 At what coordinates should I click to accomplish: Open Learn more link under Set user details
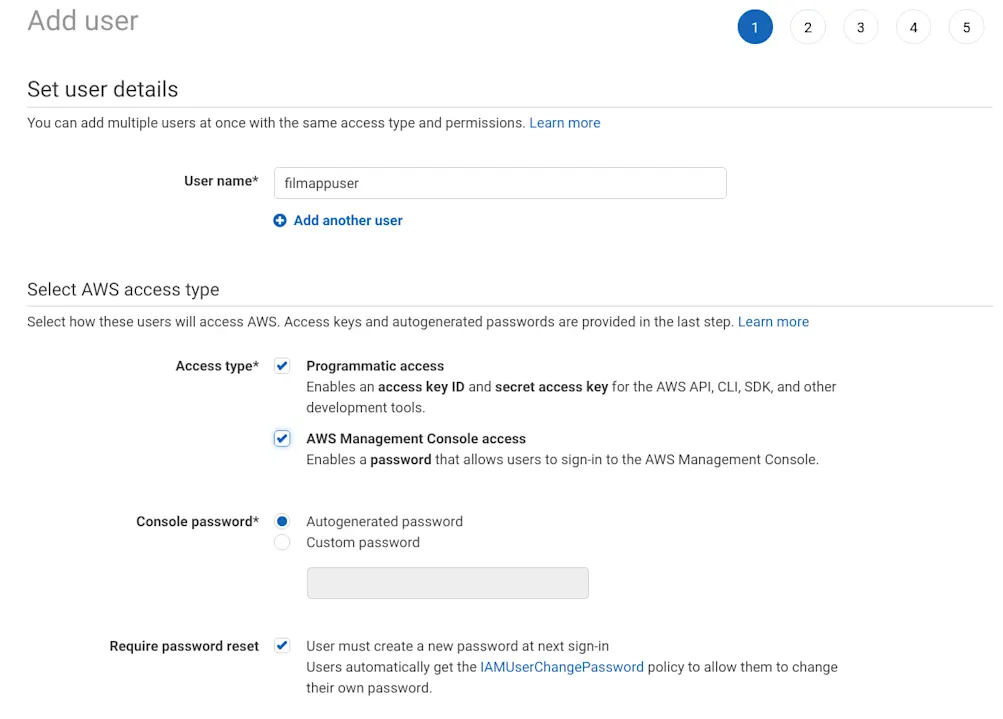click(565, 123)
